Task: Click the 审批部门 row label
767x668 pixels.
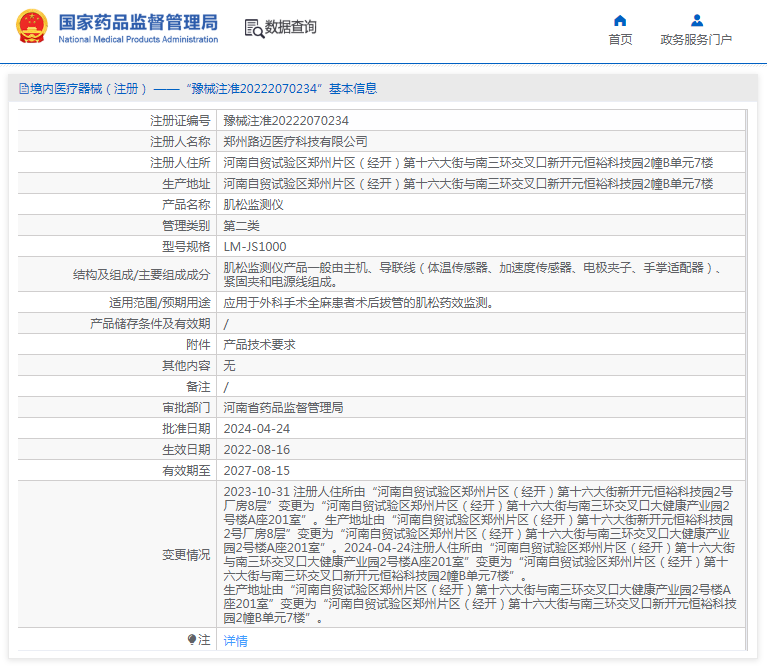Action: point(186,408)
